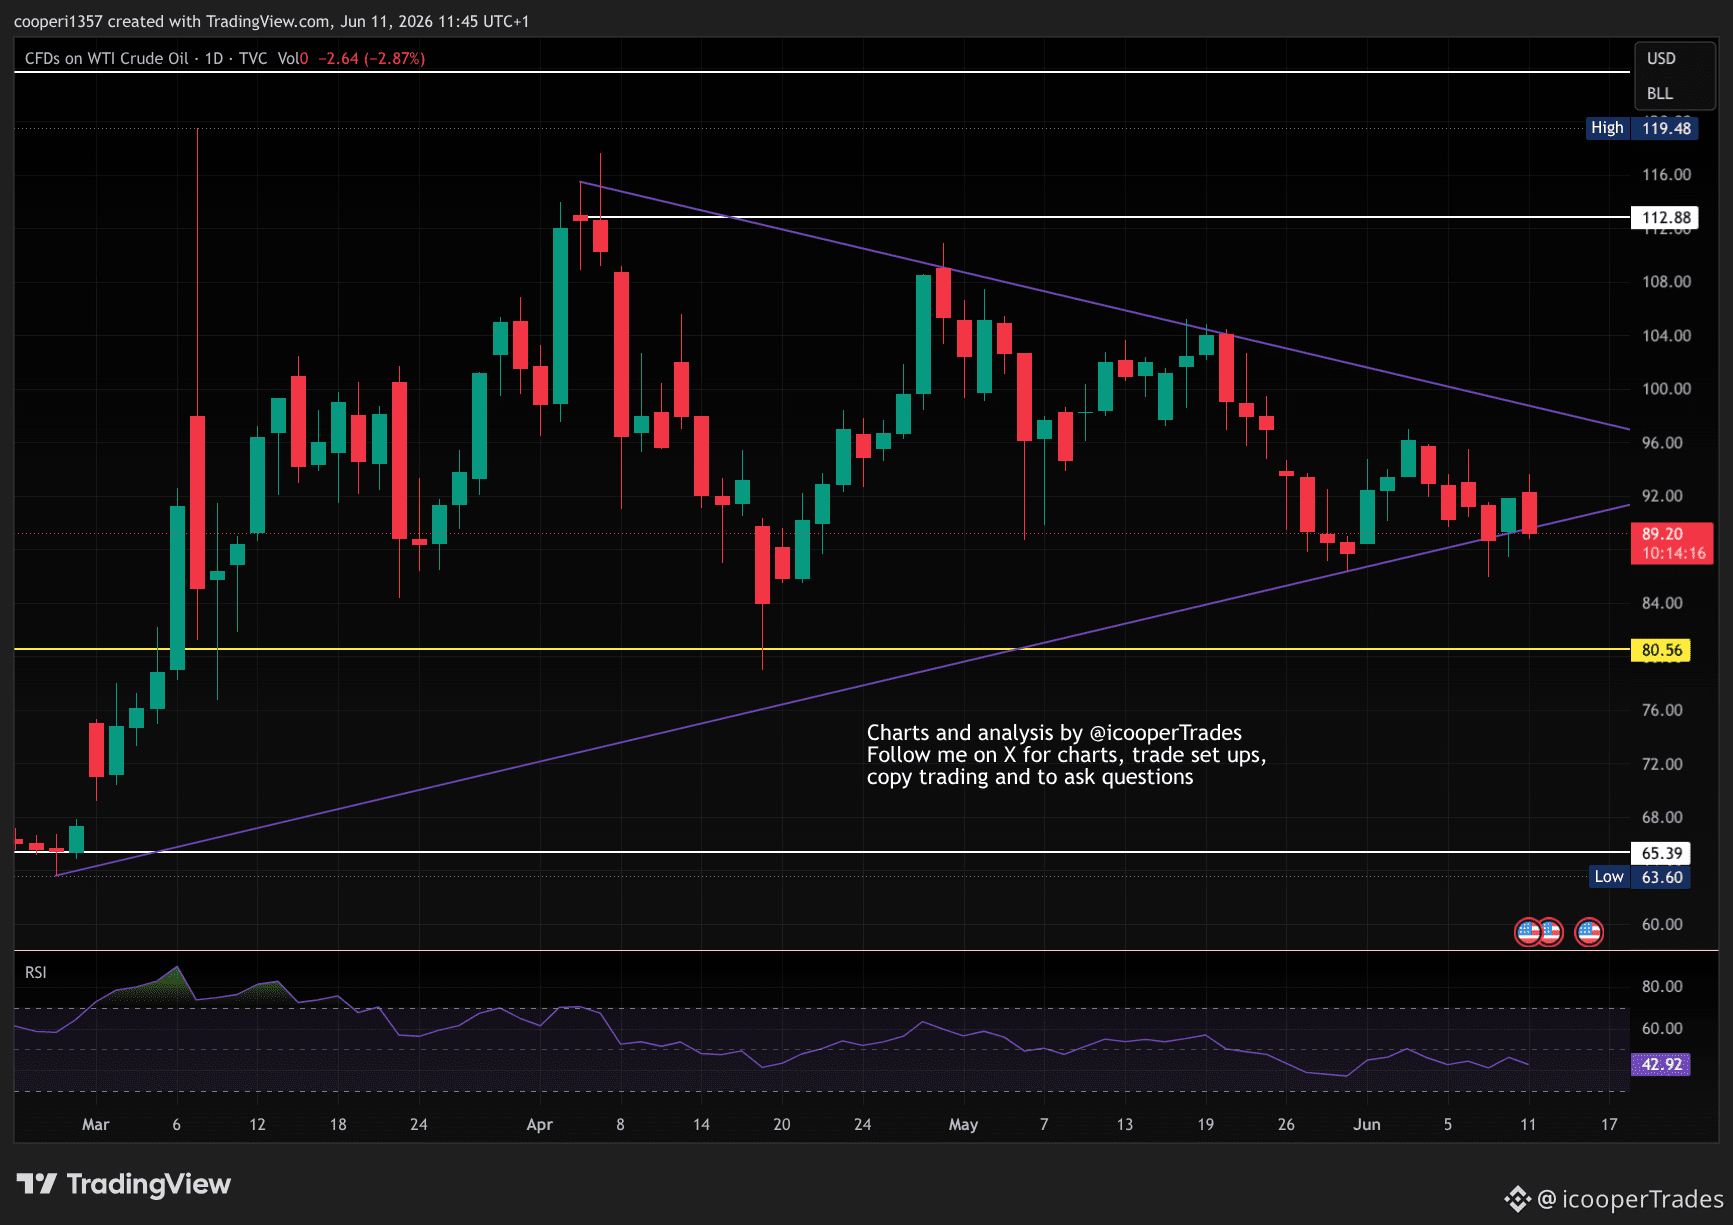Screen dimensions: 1733x1225
Task: Select the yellow horizontal support line
Action: pyautogui.click(x=822, y=649)
